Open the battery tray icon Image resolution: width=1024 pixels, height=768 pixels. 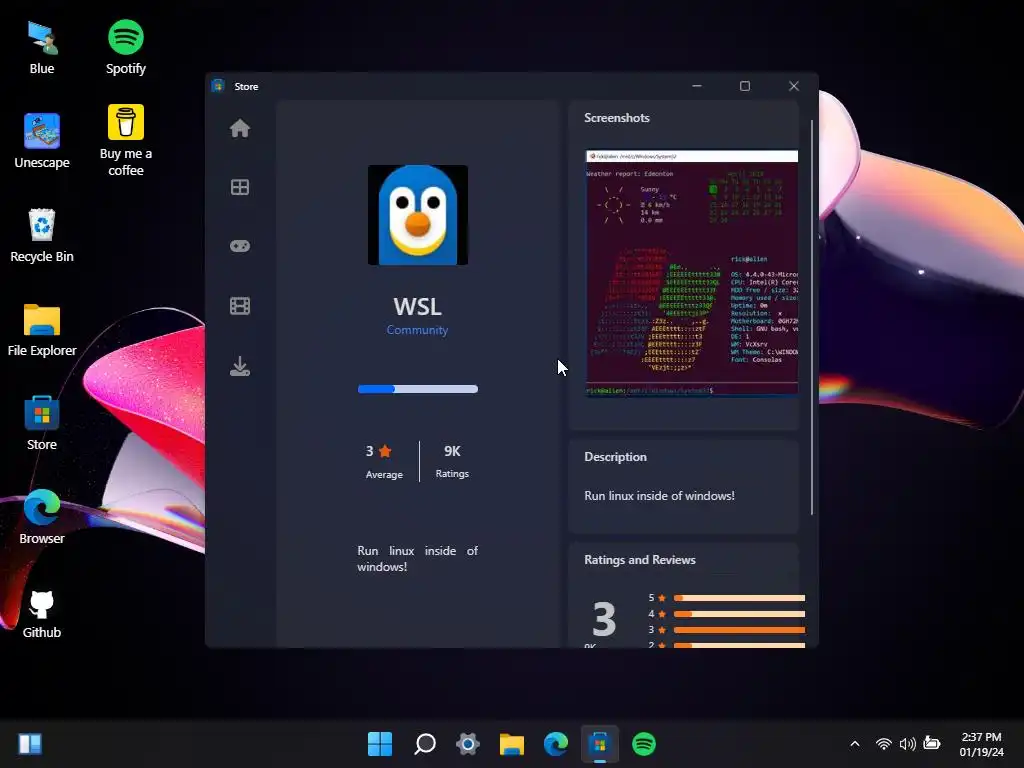(x=932, y=743)
